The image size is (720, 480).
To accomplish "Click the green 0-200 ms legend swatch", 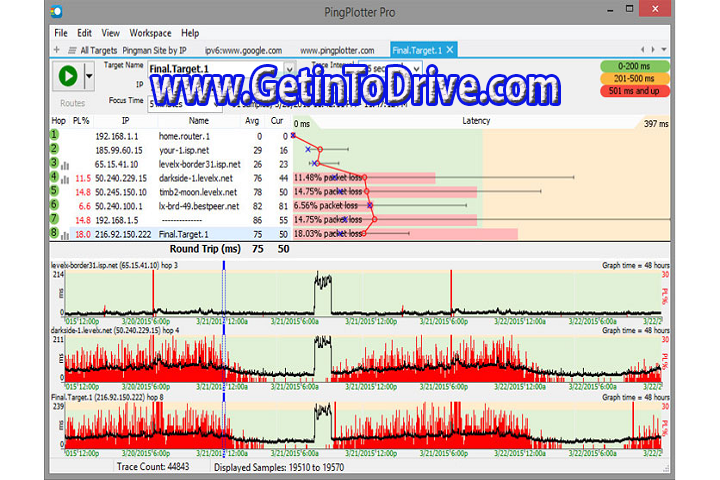I will coord(634,66).
